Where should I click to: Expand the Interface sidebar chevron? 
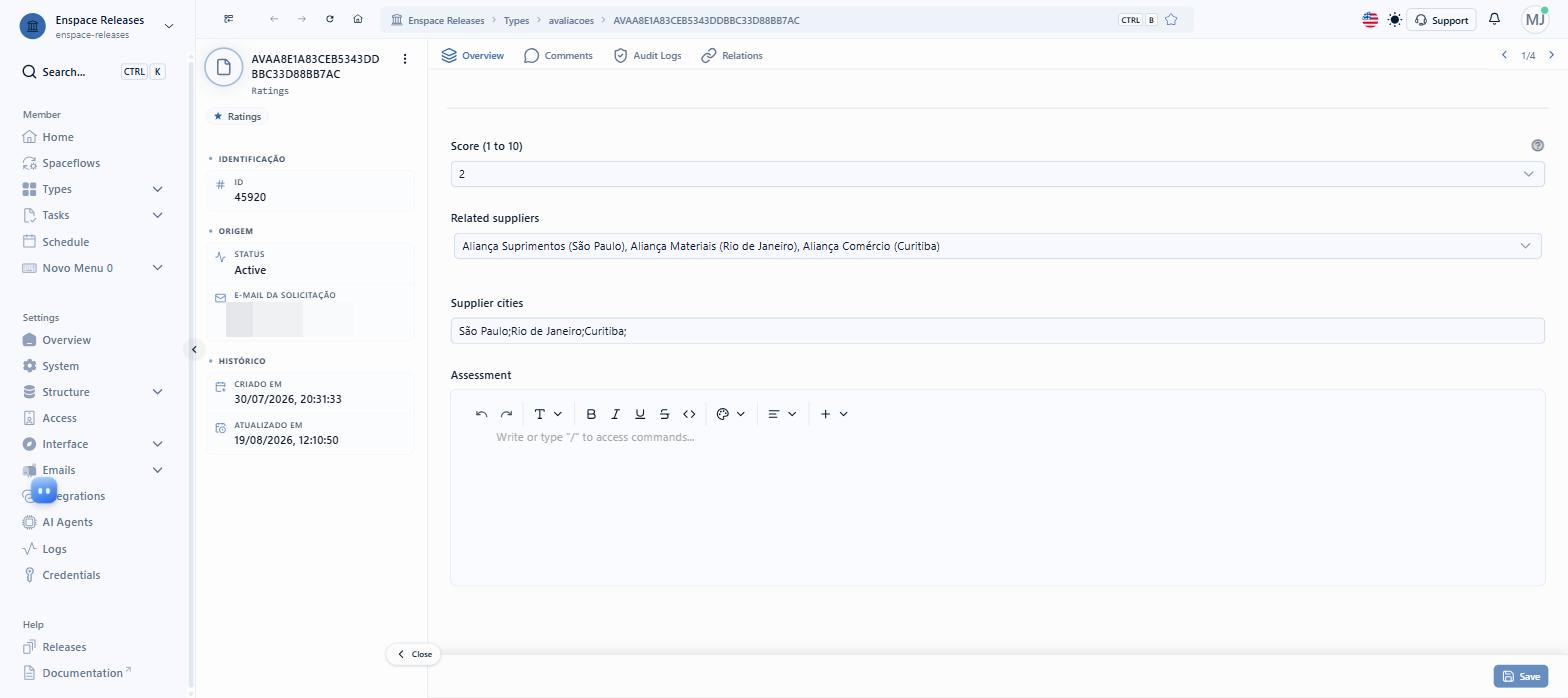point(157,444)
